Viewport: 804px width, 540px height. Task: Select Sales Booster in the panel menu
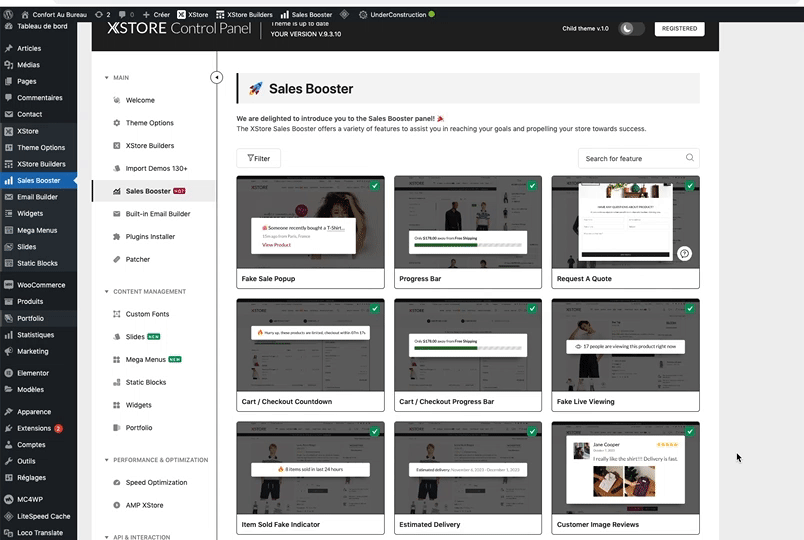pyautogui.click(x=154, y=191)
